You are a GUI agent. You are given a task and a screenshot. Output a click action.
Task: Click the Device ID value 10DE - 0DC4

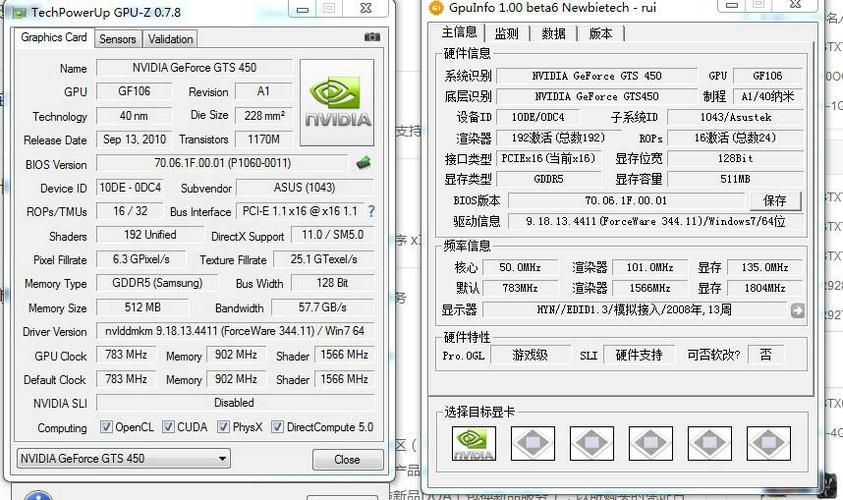(x=130, y=188)
